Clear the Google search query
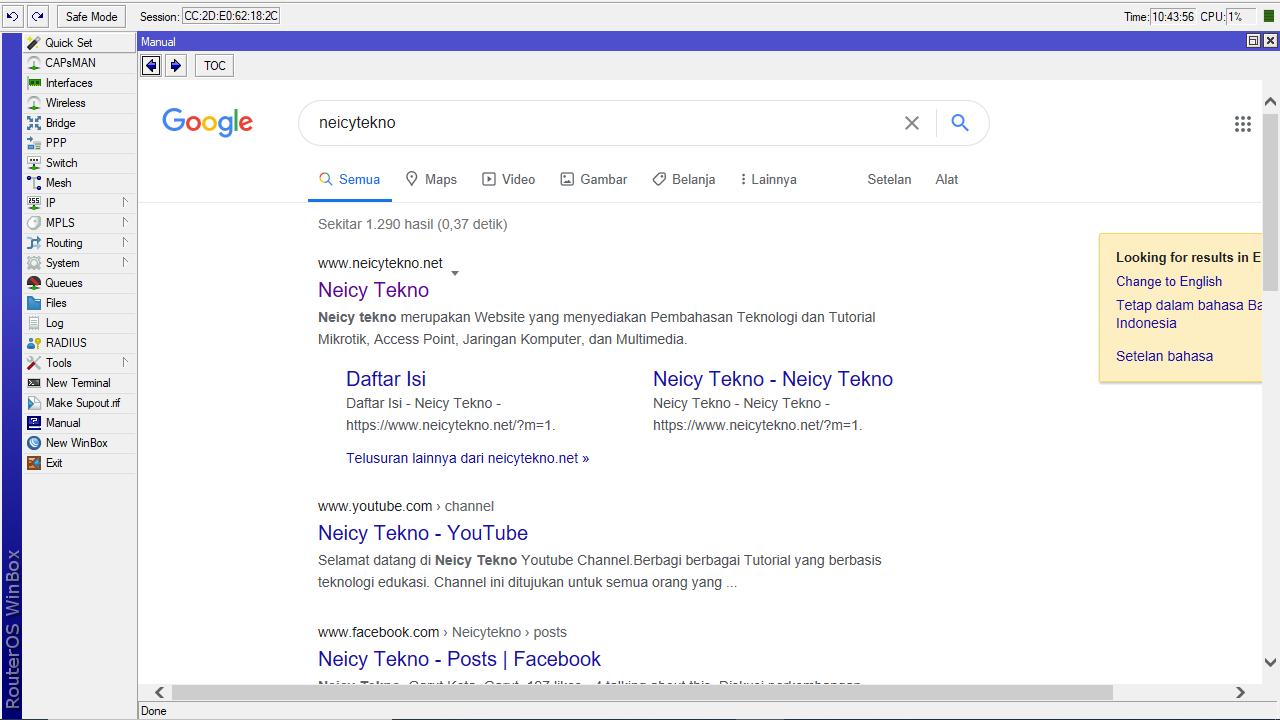Screen dimensions: 1280x720 click(912, 123)
